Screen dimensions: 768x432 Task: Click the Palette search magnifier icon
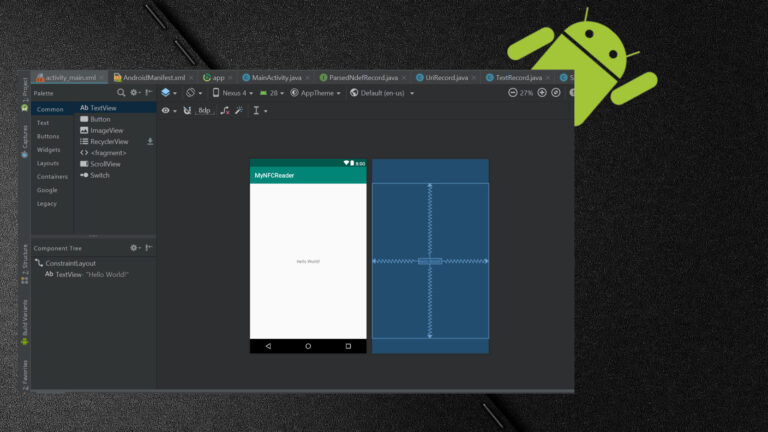click(121, 93)
